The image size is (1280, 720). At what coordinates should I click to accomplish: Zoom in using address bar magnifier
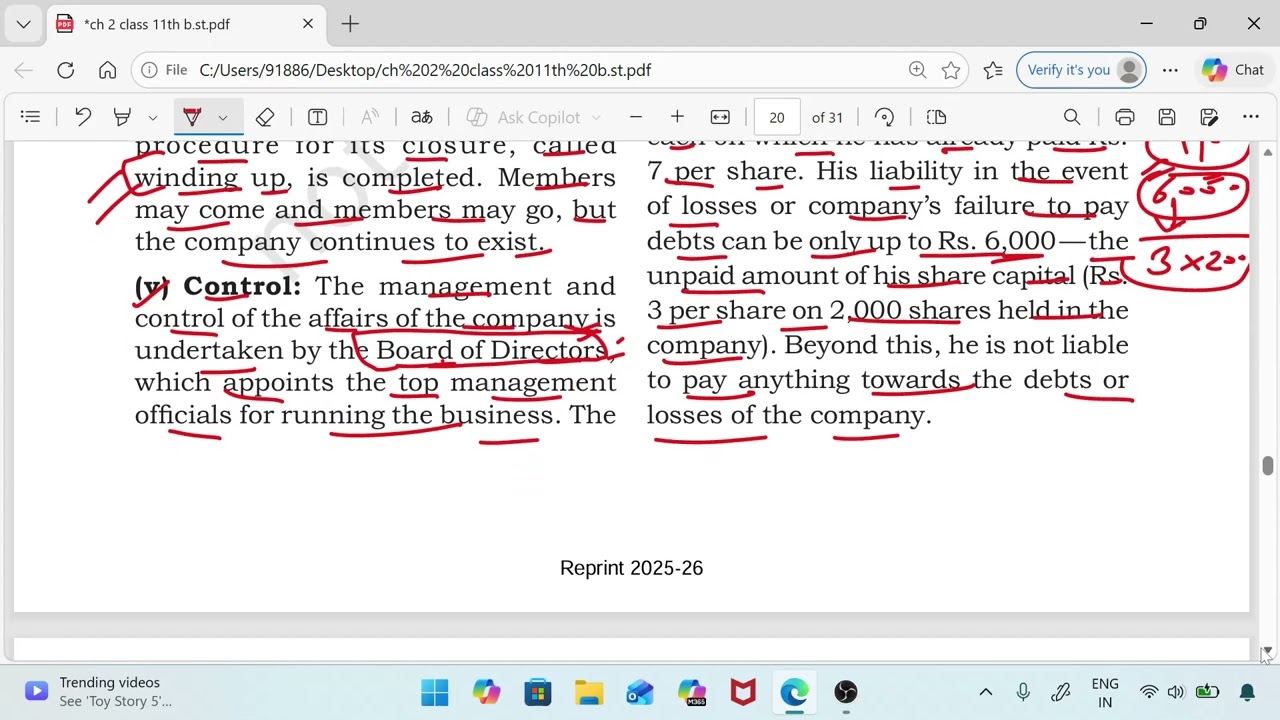tap(917, 70)
